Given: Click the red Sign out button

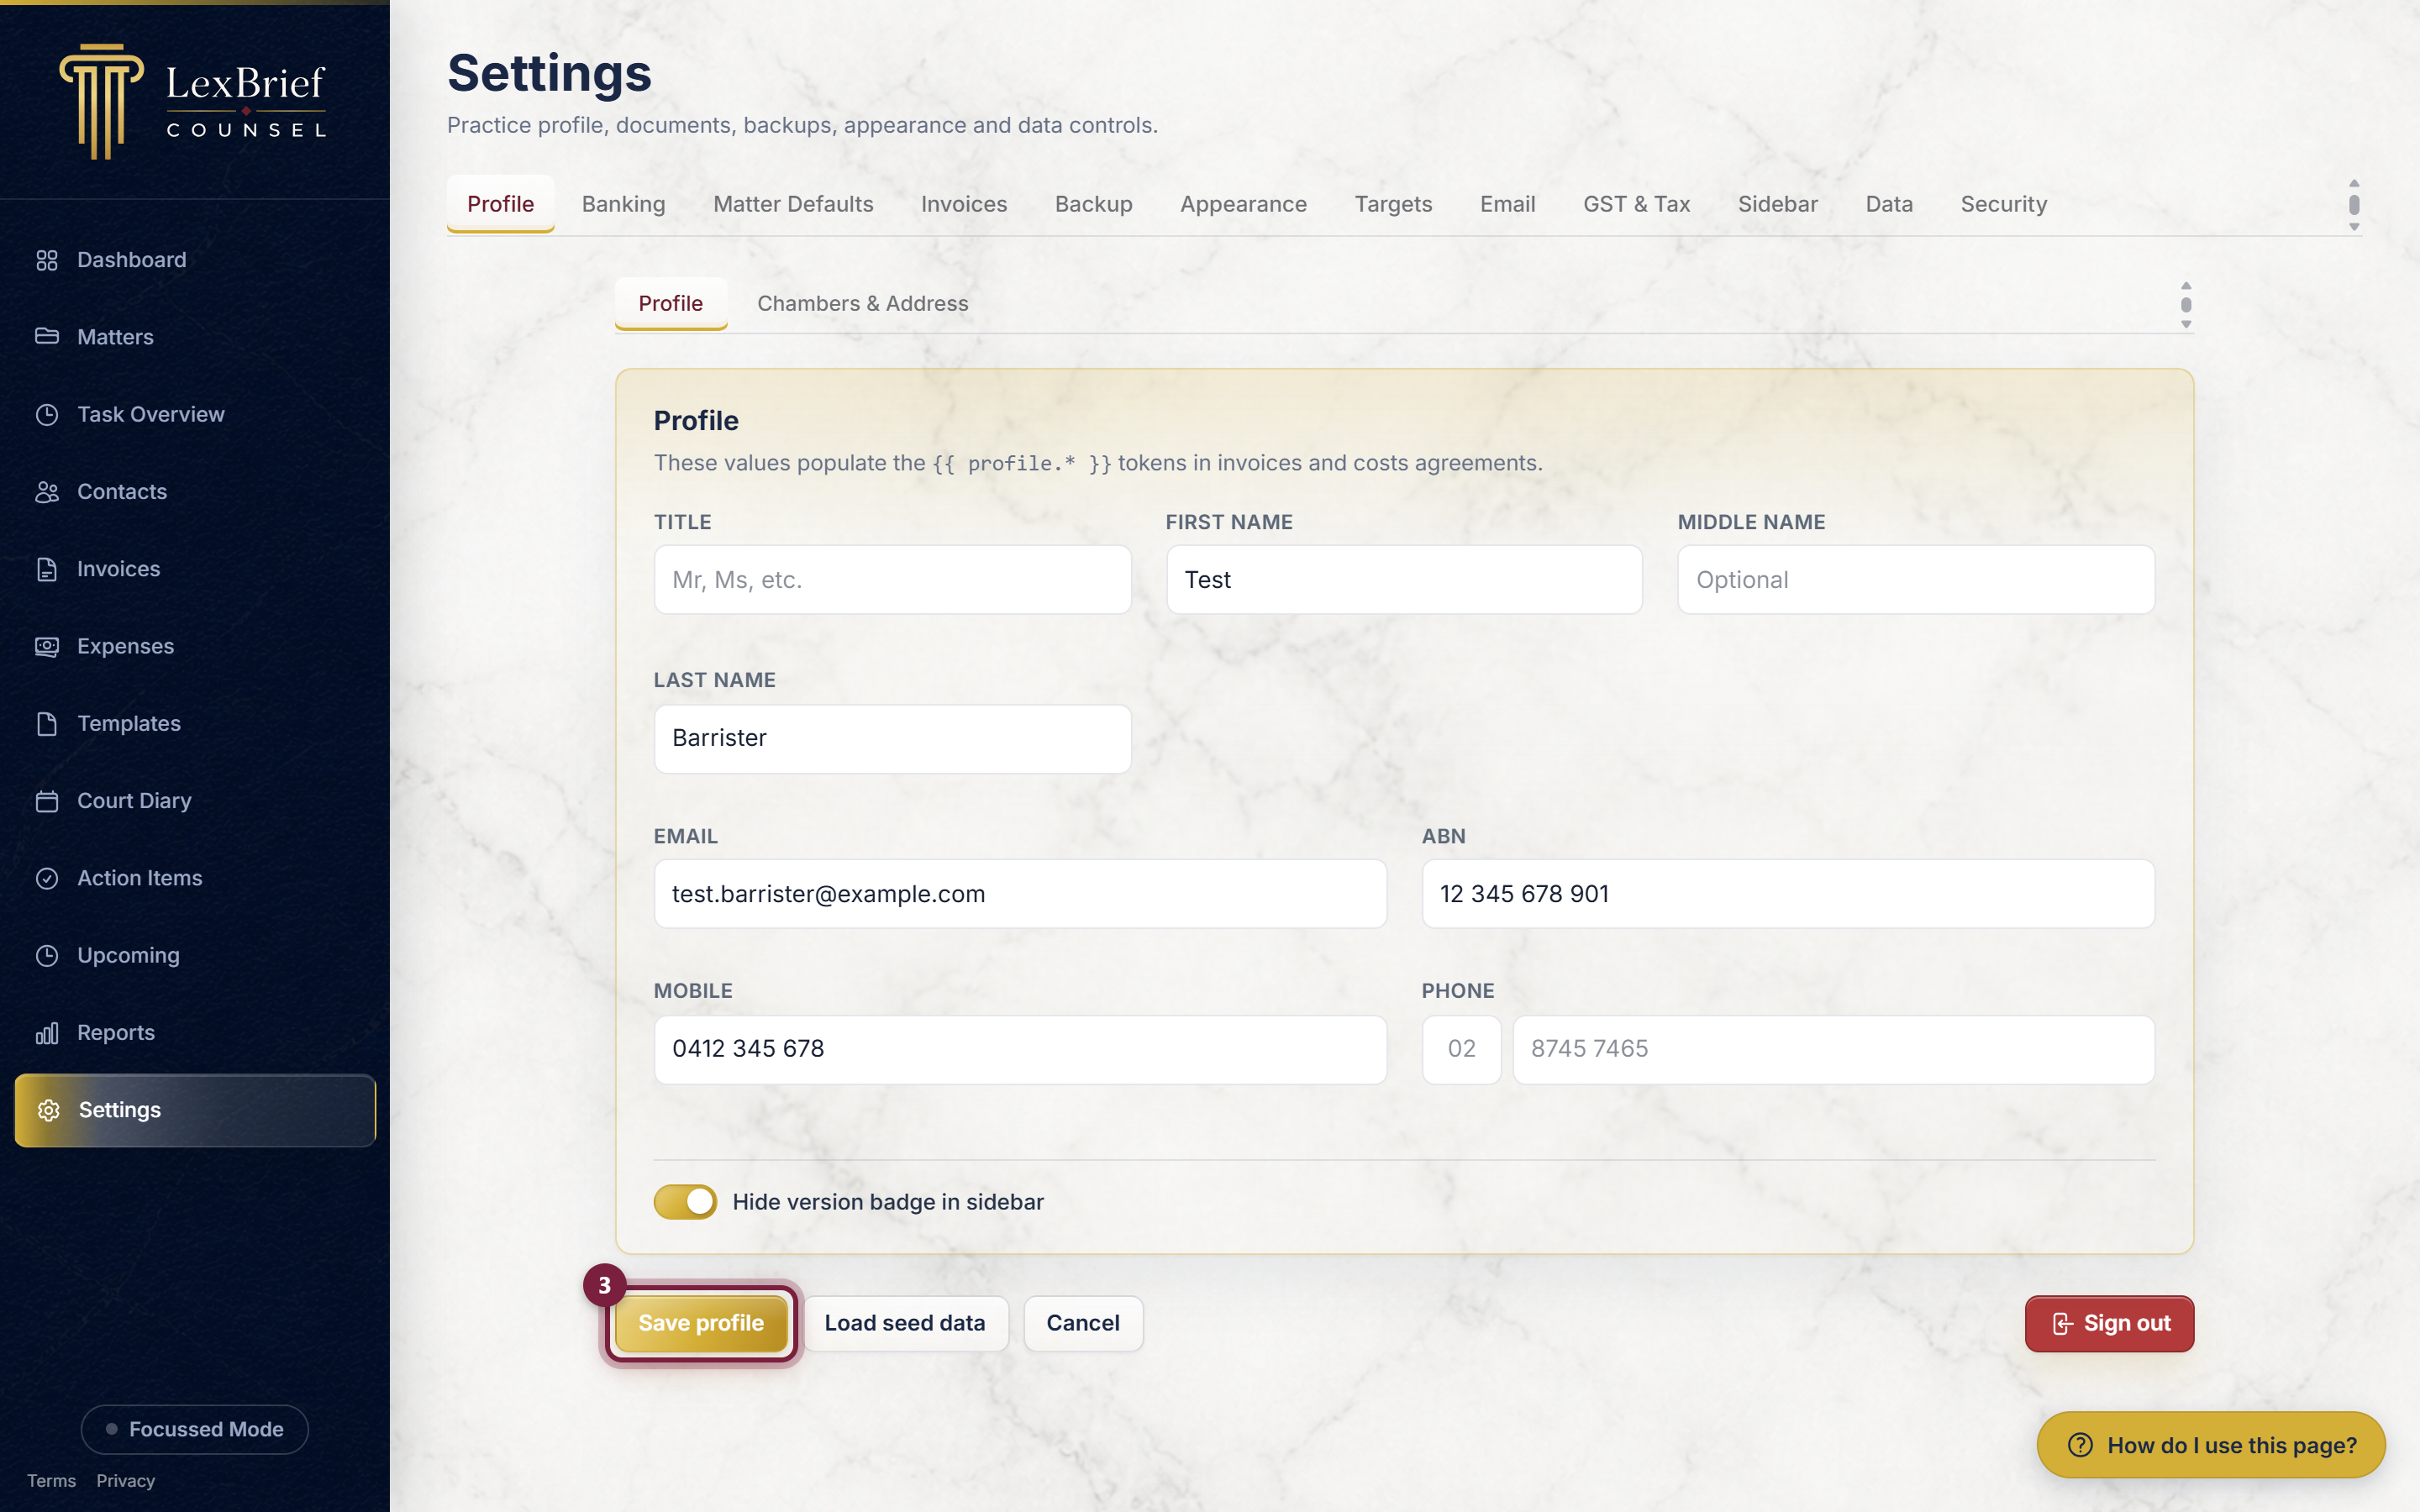Looking at the screenshot, I should click(x=2109, y=1323).
